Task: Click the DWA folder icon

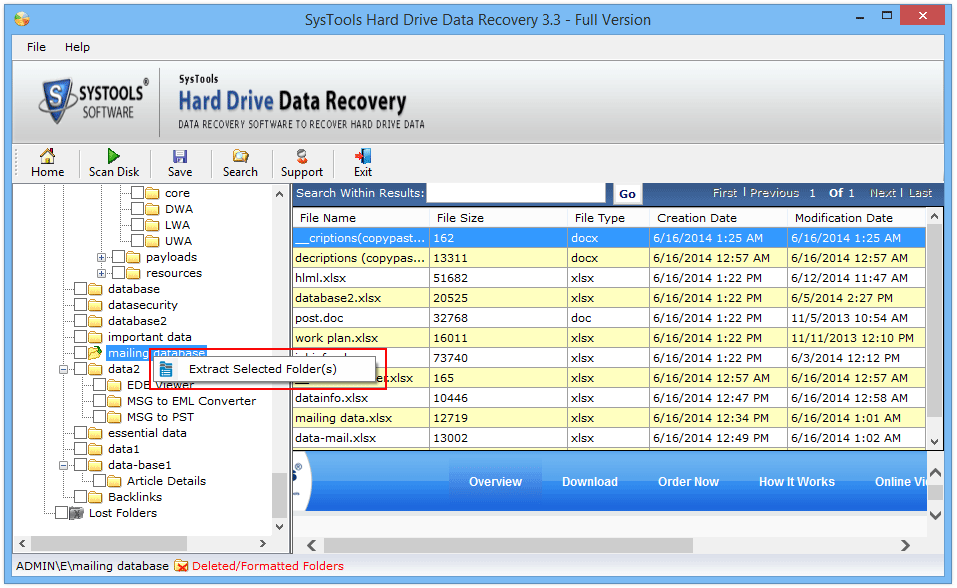Action: pyautogui.click(x=153, y=209)
